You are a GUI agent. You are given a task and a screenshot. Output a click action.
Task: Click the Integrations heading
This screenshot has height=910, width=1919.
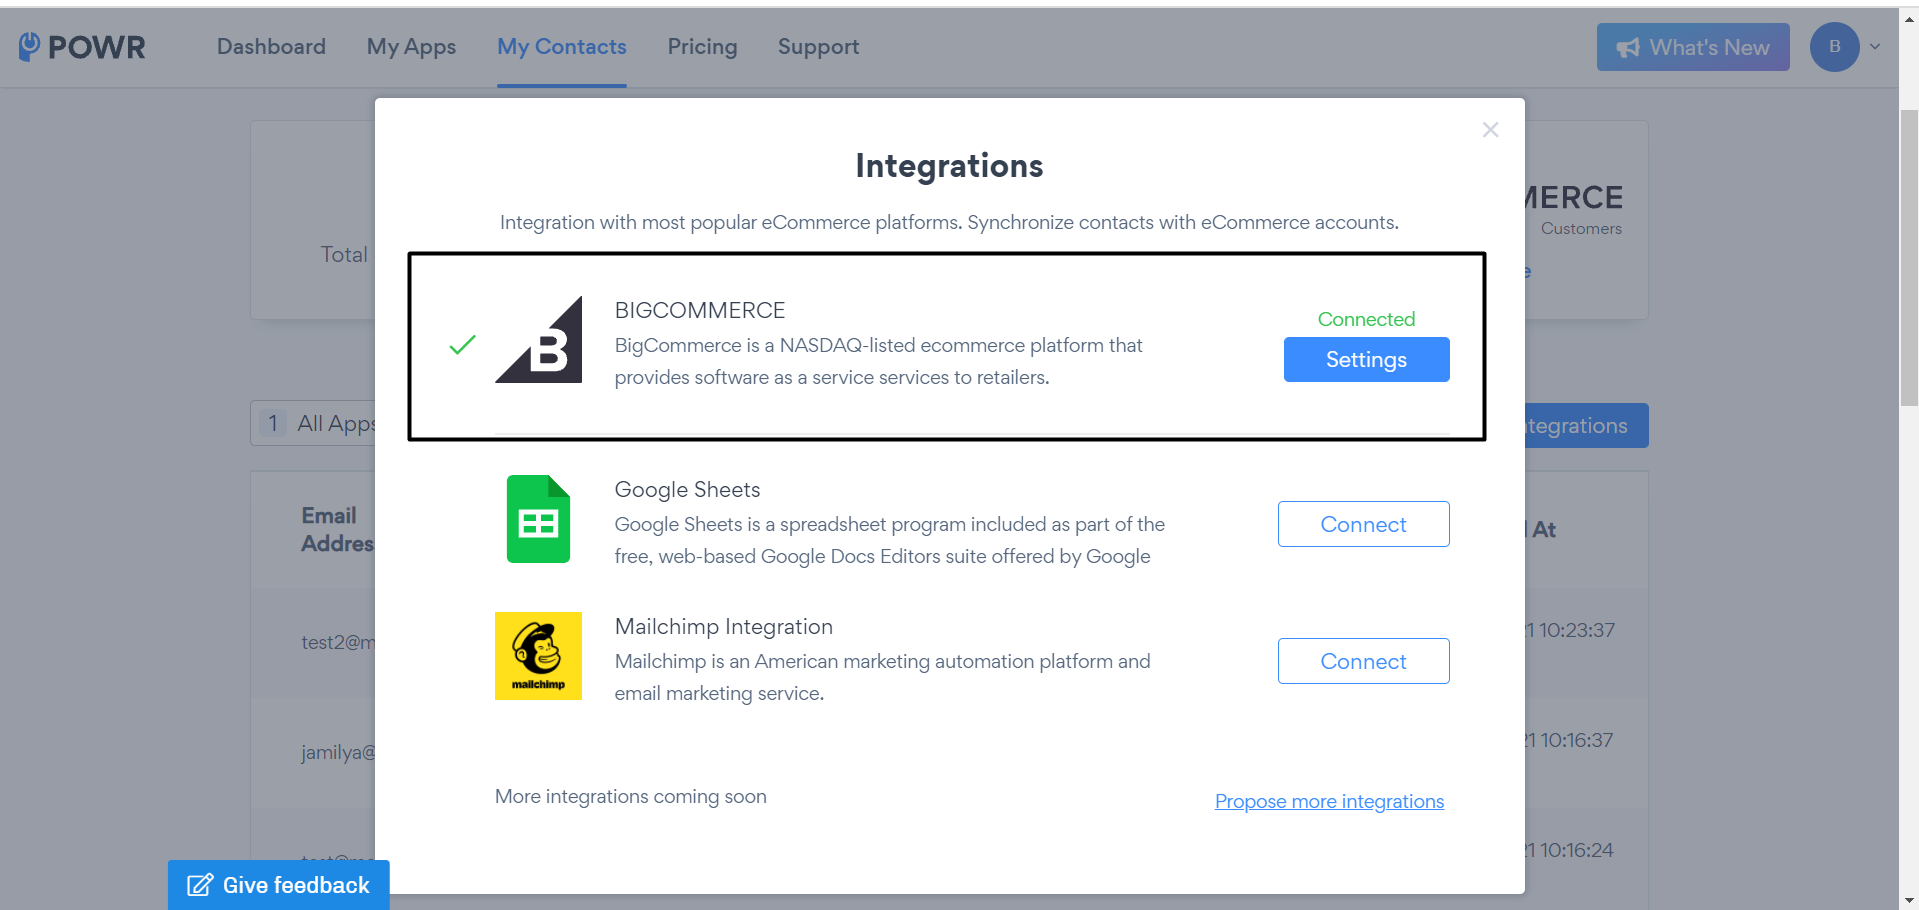(x=949, y=166)
